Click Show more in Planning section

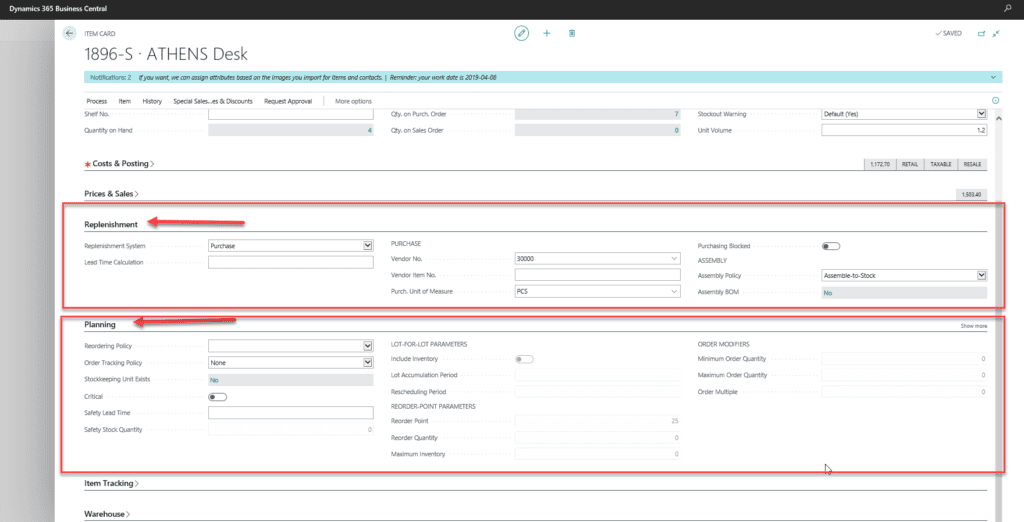click(x=974, y=326)
